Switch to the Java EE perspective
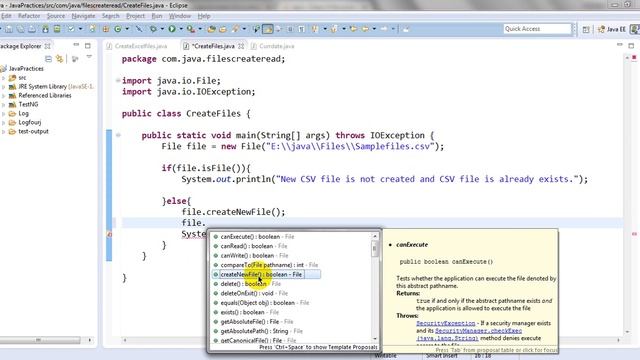 click(611, 29)
